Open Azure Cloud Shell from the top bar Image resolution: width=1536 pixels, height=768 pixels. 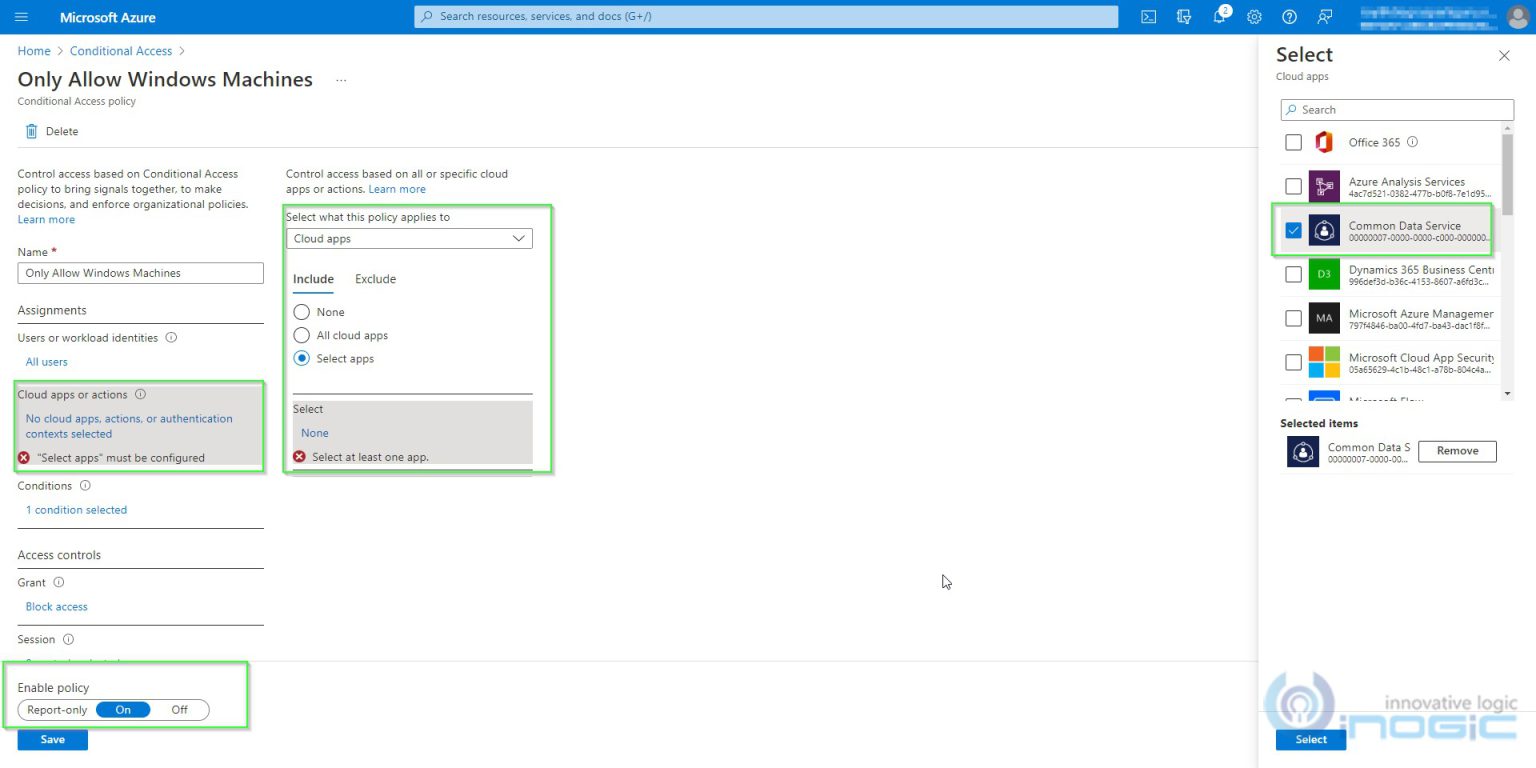coord(1147,16)
